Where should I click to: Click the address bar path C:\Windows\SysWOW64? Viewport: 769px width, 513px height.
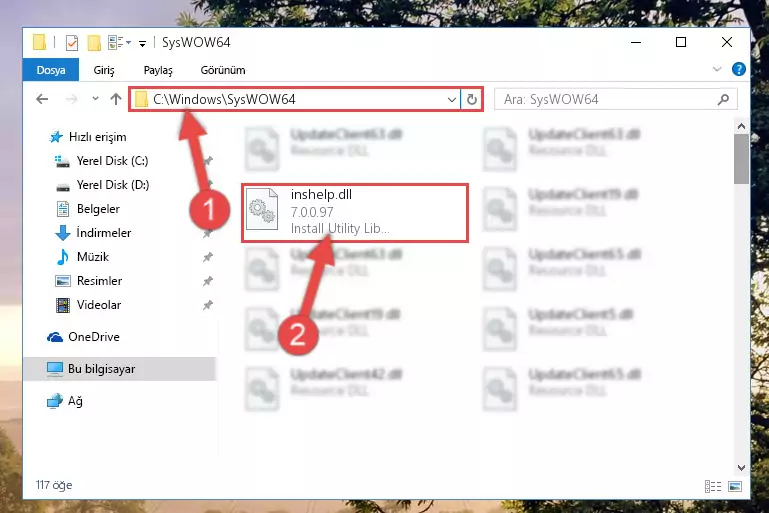tap(224, 100)
